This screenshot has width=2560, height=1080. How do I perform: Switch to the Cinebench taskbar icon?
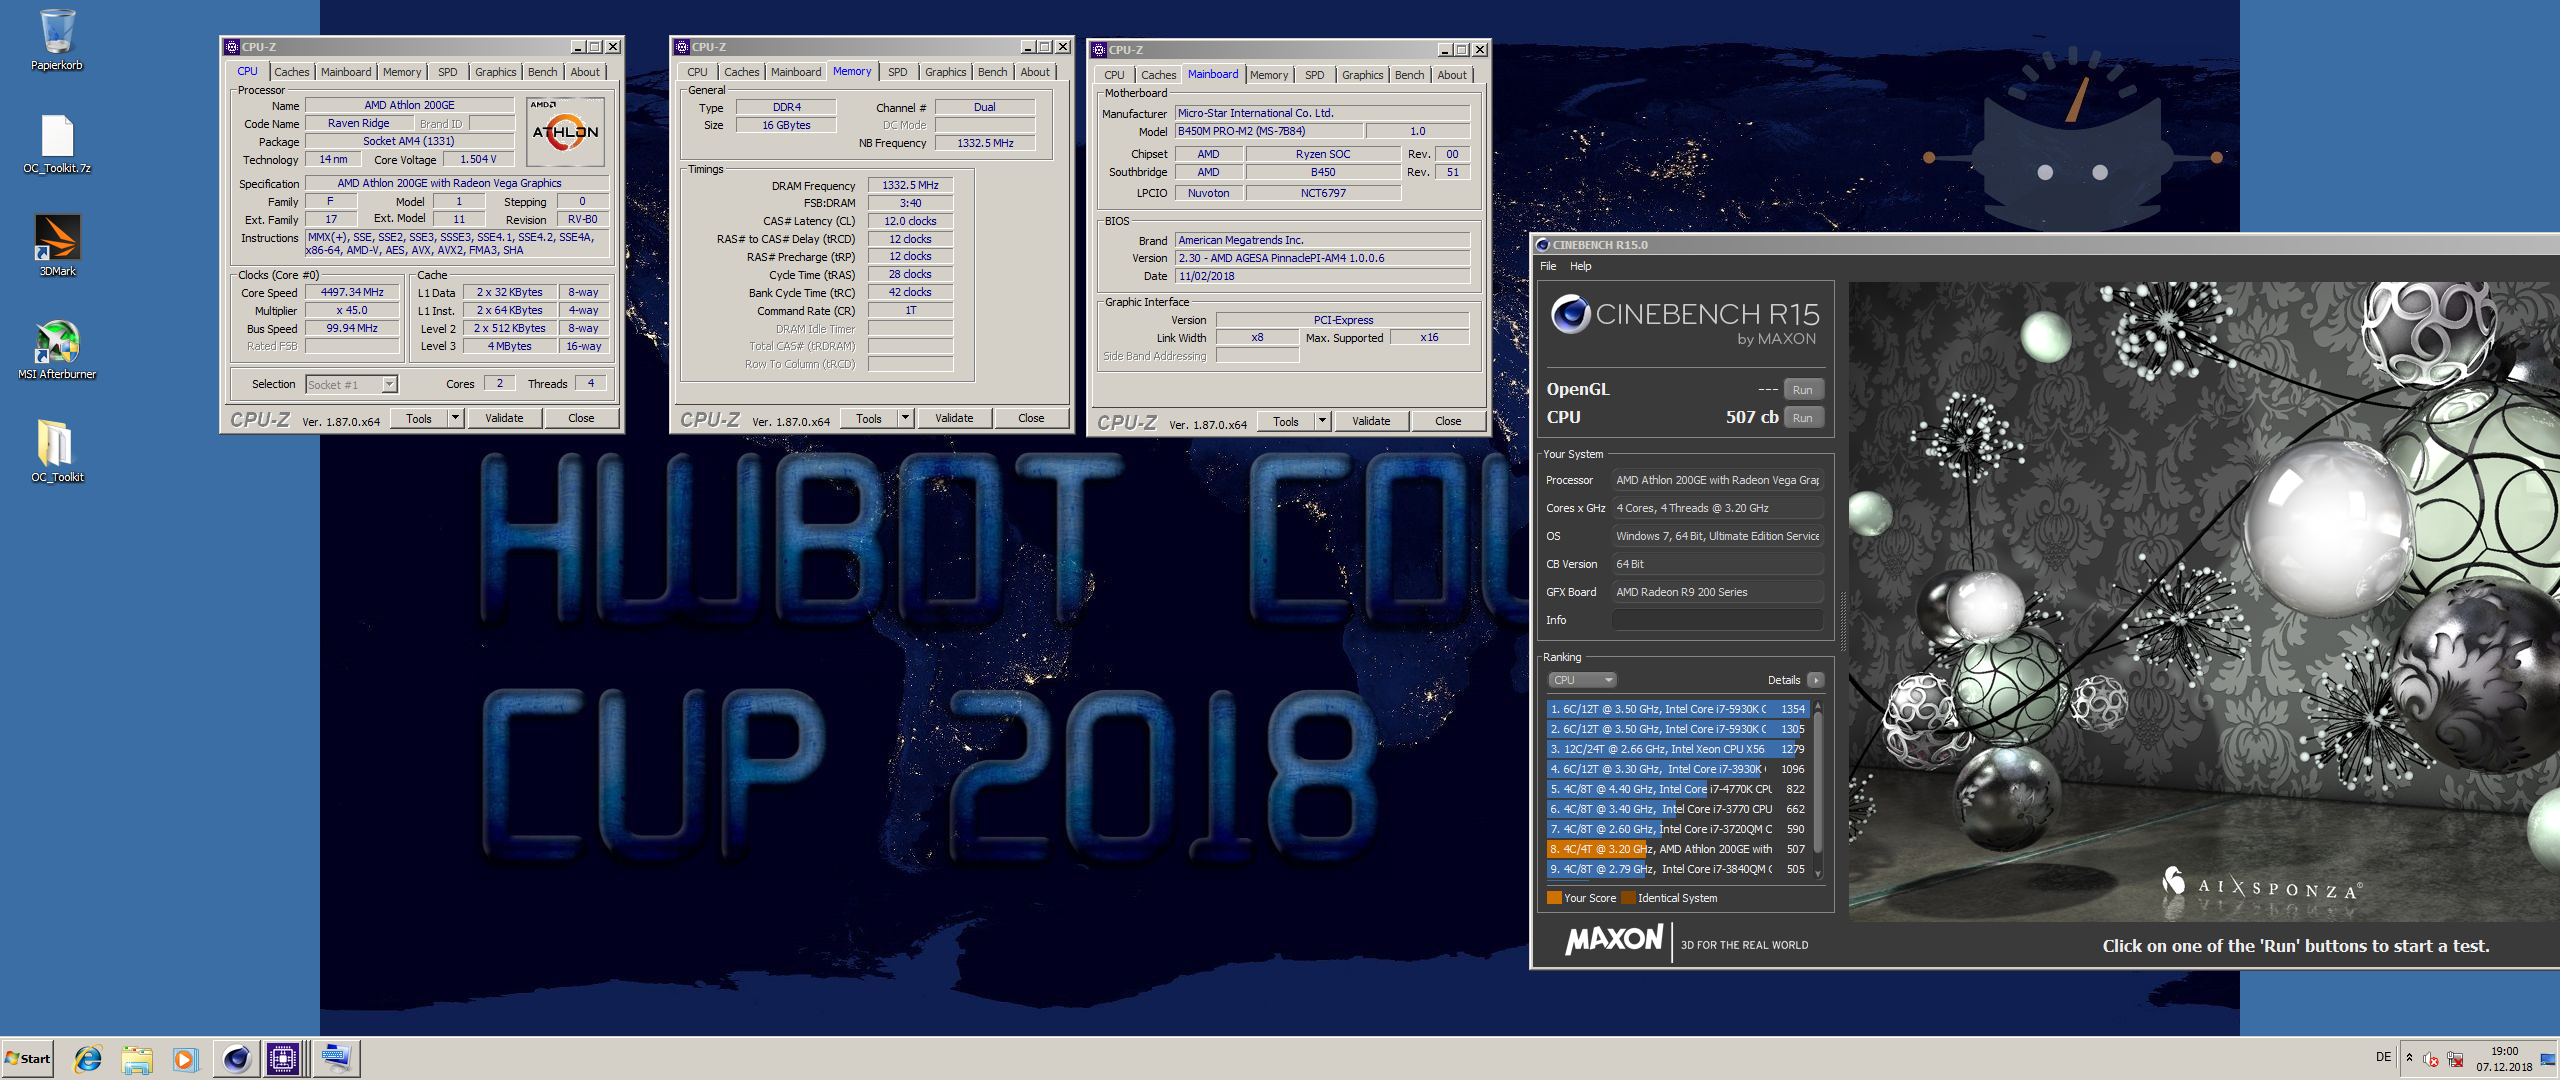[236, 1058]
